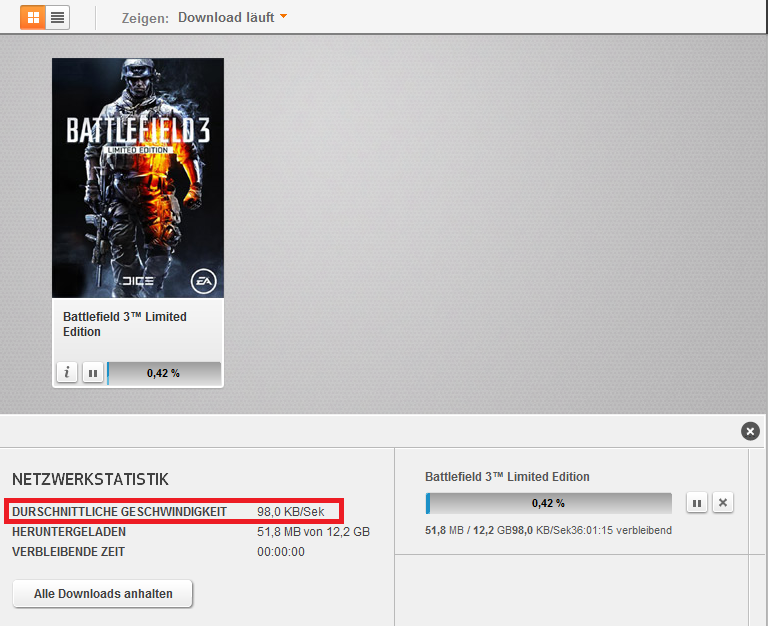Open the "Download läuft" filter dropdown
Screen dimensions: 768x626
[x=233, y=17]
